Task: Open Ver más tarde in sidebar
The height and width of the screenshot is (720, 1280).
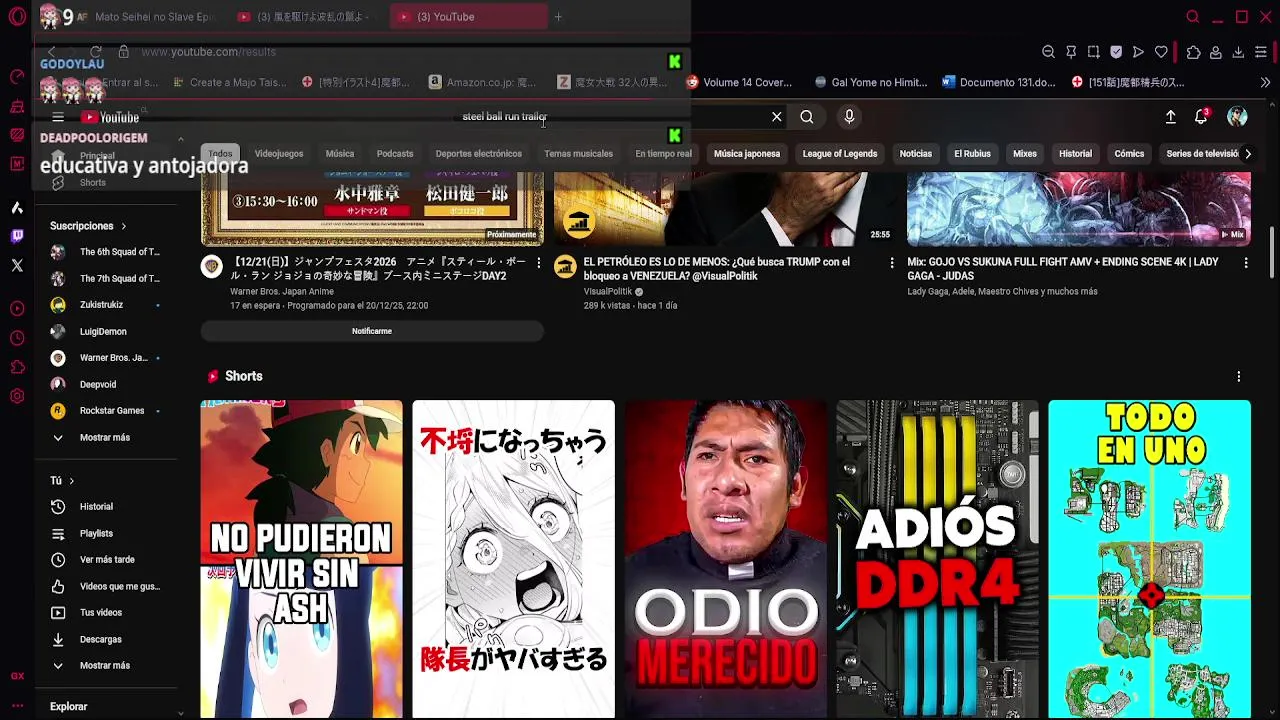Action: pyautogui.click(x=107, y=560)
